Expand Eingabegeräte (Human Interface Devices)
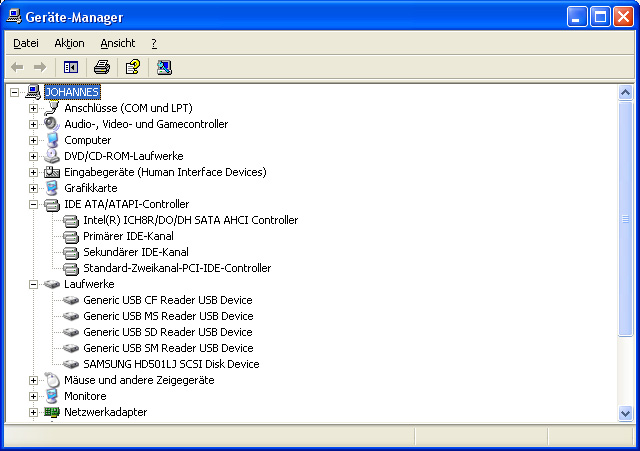 [x=33, y=172]
